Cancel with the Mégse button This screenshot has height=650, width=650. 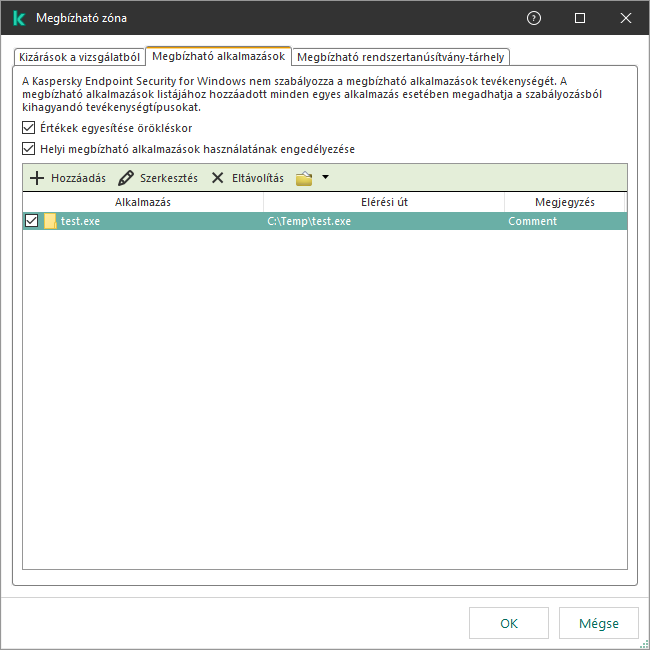[x=599, y=623]
